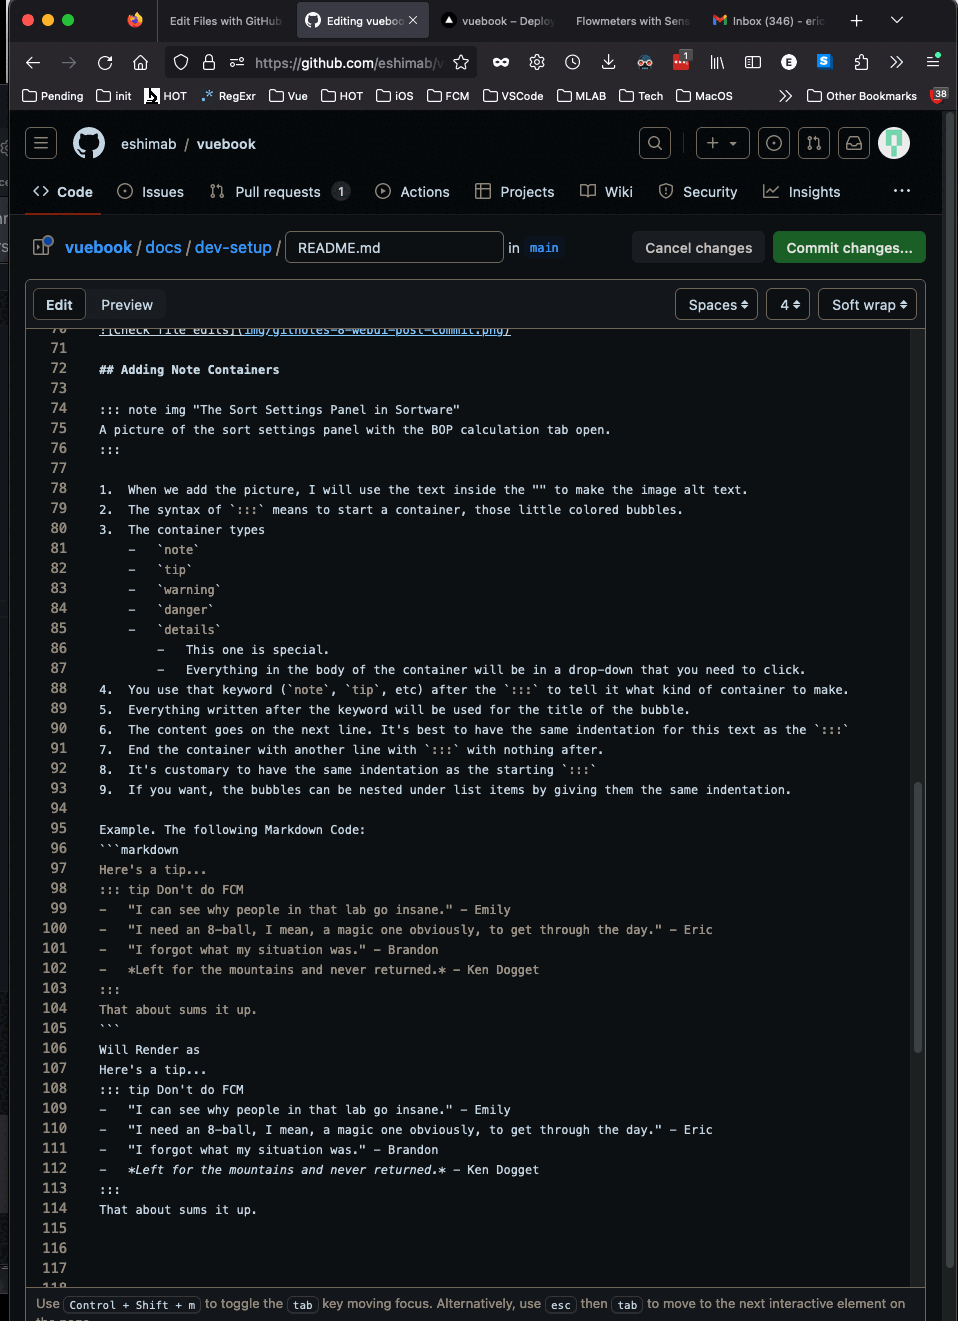Switch to the Code tab
958x1321 pixels.
tap(63, 192)
